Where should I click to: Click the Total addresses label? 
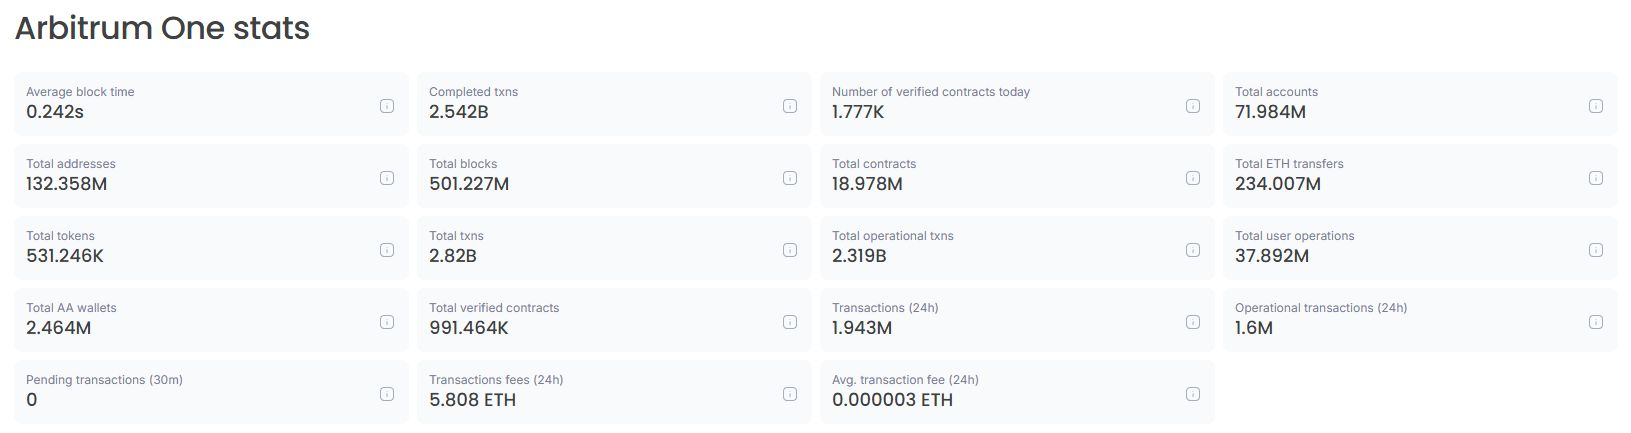coord(71,164)
